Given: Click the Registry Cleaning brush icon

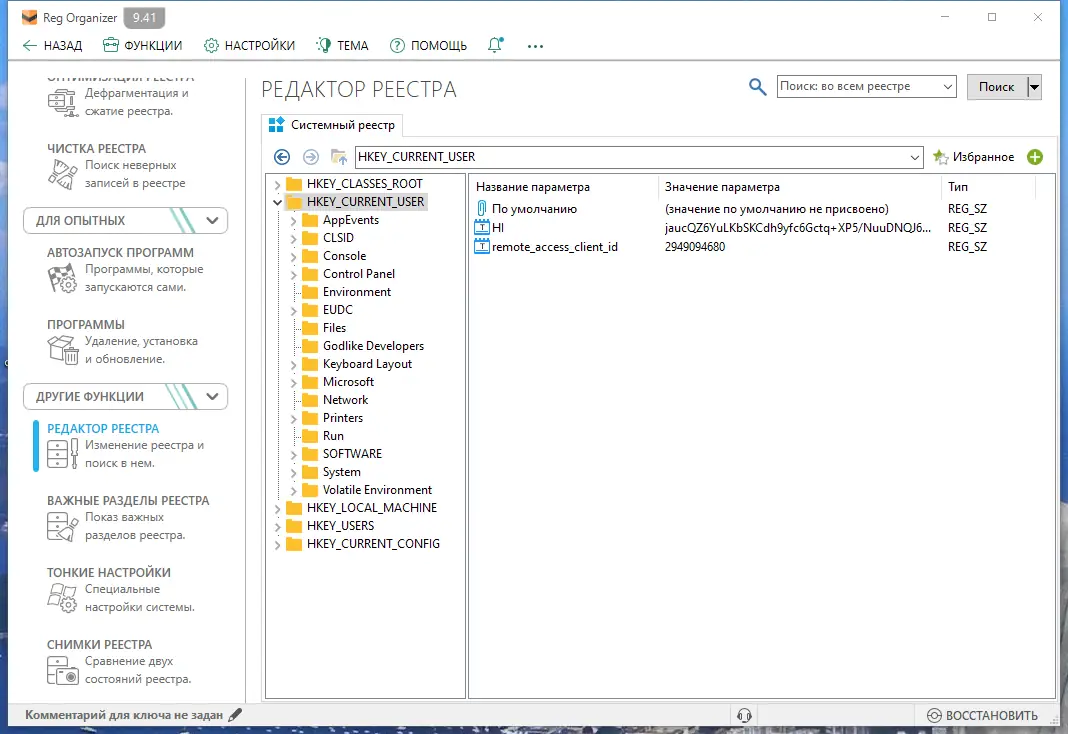Looking at the screenshot, I should [x=63, y=174].
